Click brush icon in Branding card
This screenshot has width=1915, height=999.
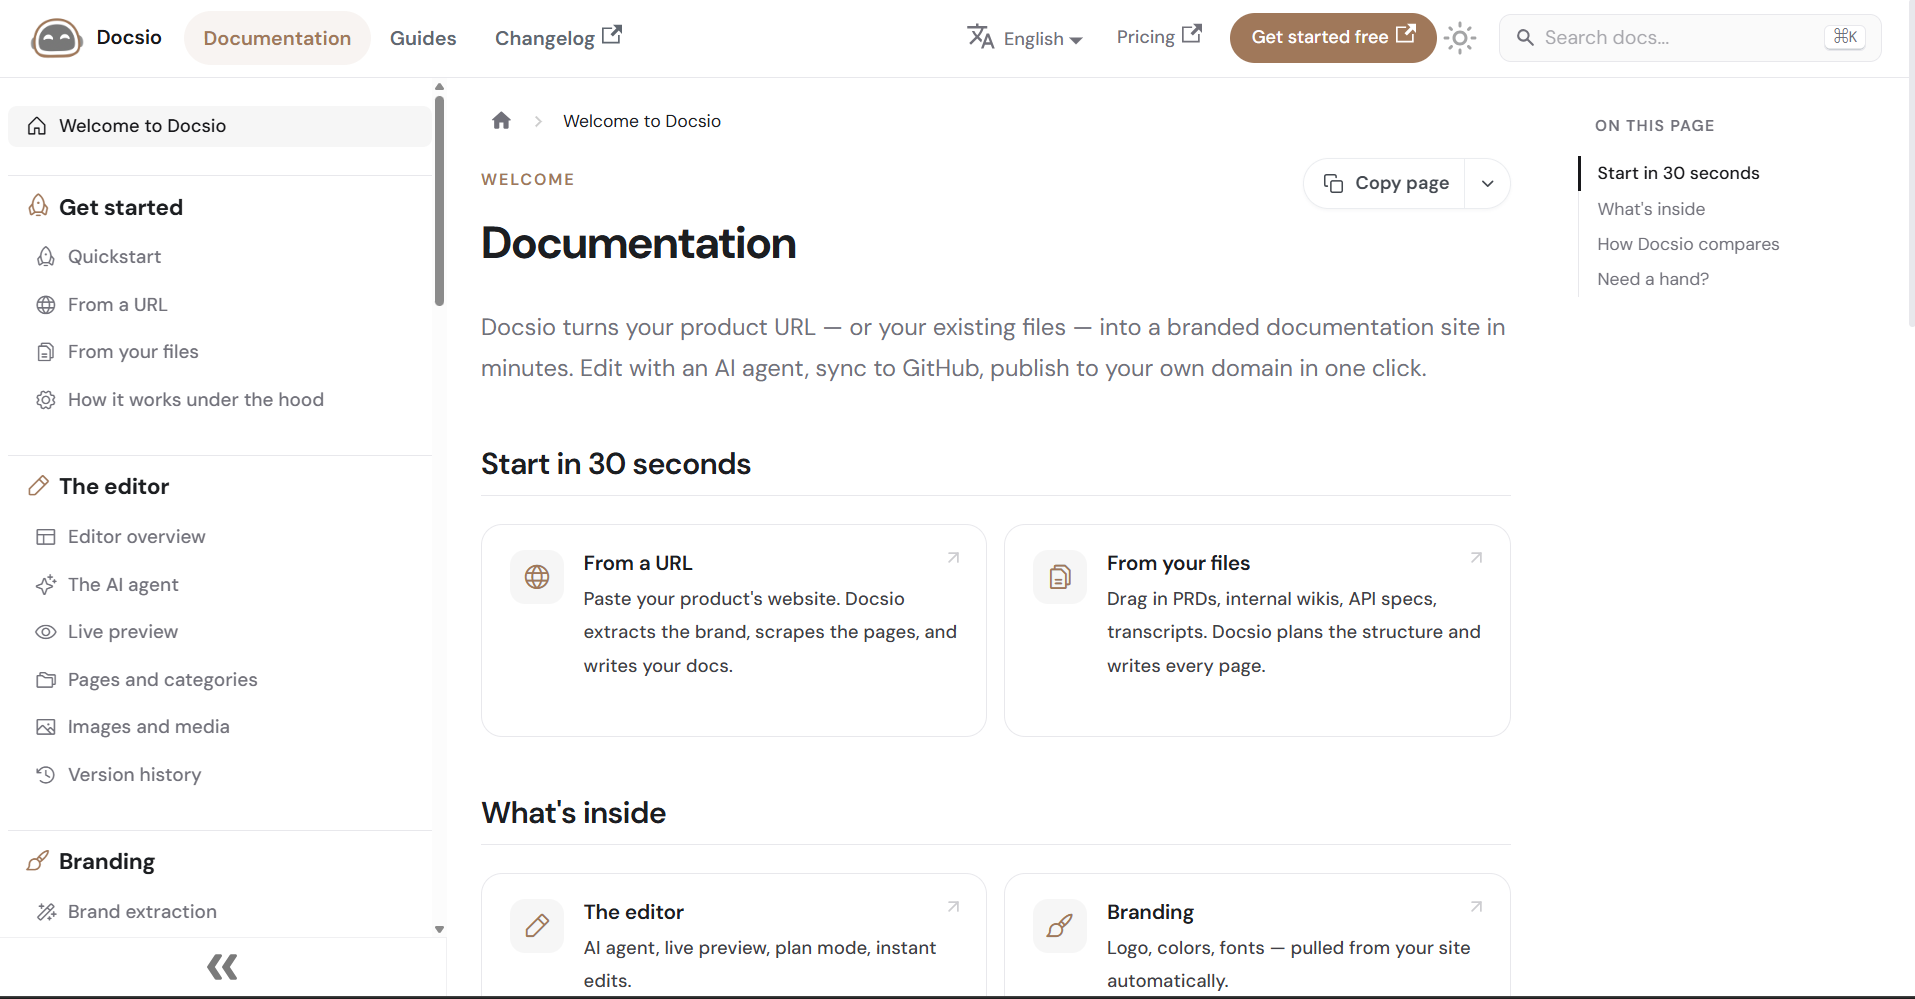click(x=1060, y=926)
